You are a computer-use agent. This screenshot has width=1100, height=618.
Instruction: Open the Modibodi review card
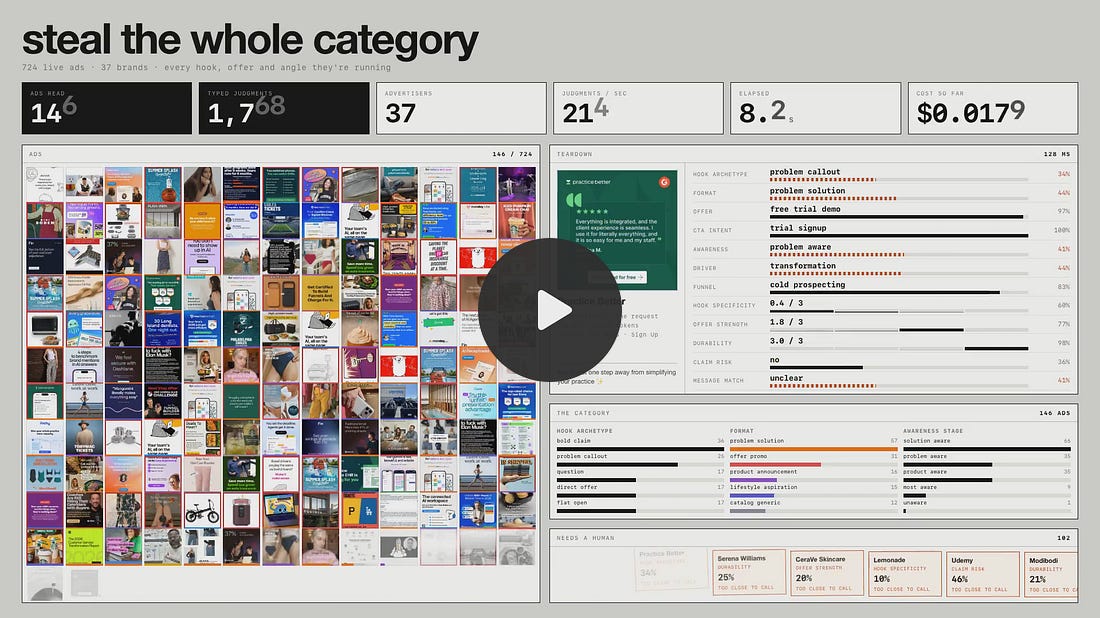pos(1051,573)
